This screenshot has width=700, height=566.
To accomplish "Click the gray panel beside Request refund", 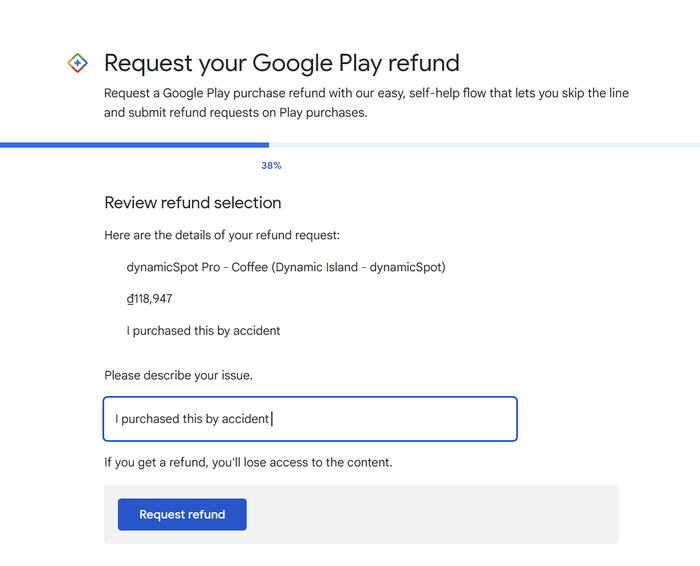I will [x=432, y=514].
